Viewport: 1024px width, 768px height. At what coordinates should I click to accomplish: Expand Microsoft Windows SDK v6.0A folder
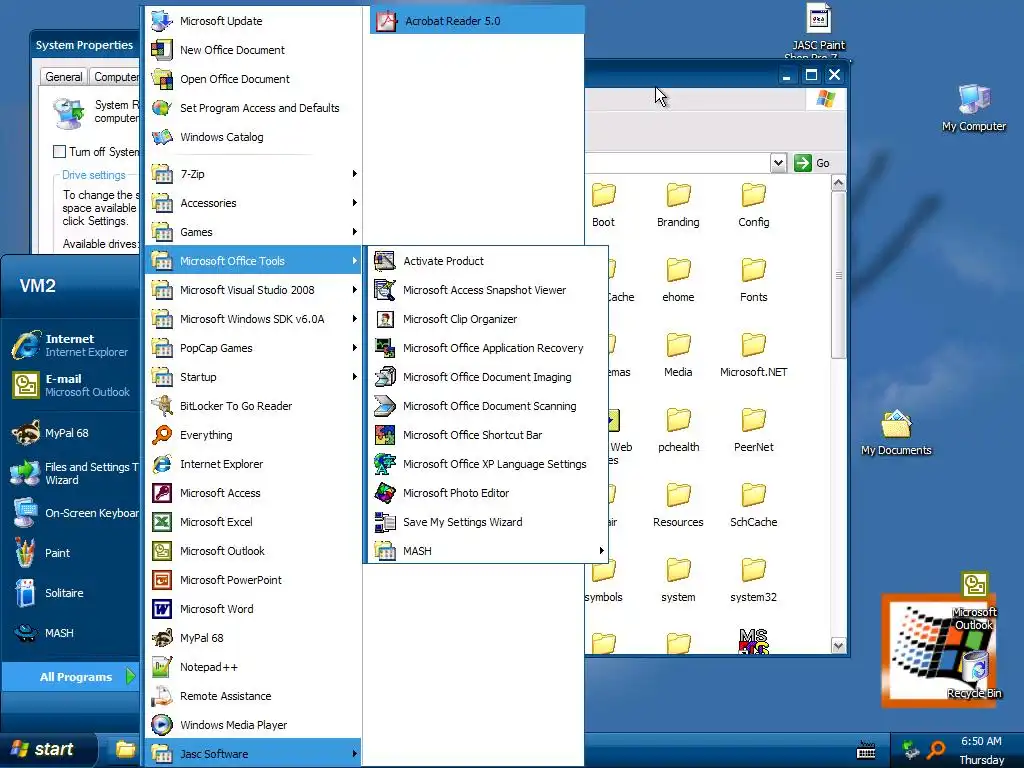[x=253, y=319]
